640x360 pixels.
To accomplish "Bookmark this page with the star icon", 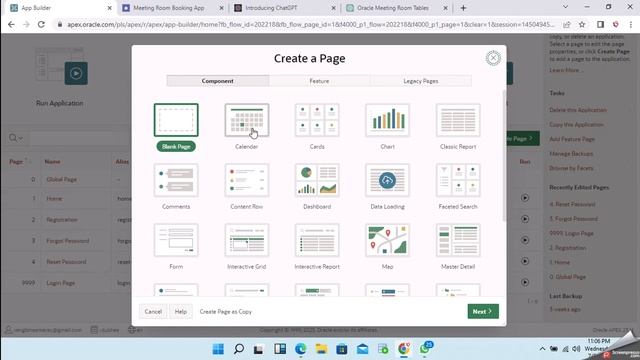I will coord(582,24).
